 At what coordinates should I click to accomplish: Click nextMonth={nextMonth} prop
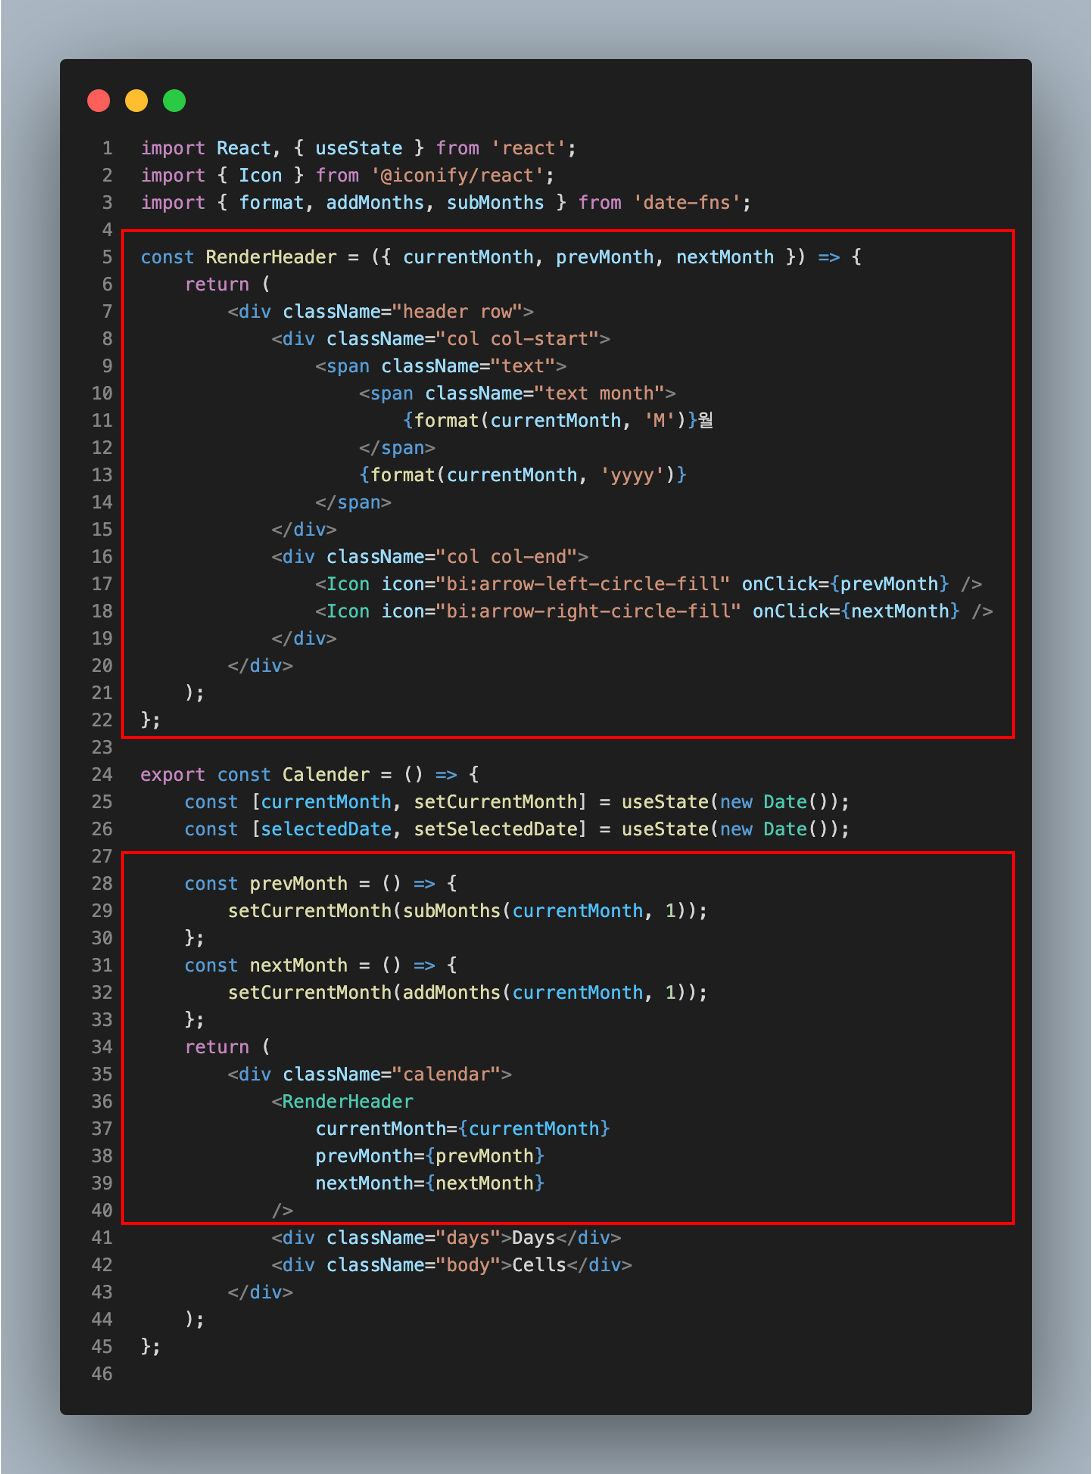[x=430, y=1183]
